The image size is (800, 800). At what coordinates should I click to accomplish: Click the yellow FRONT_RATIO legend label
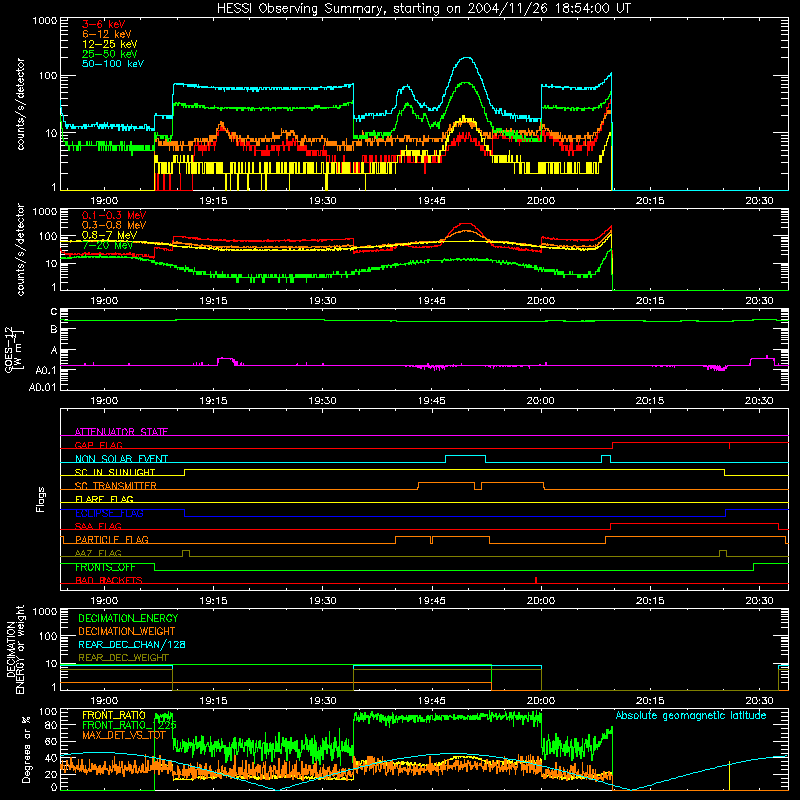pyautogui.click(x=114, y=715)
